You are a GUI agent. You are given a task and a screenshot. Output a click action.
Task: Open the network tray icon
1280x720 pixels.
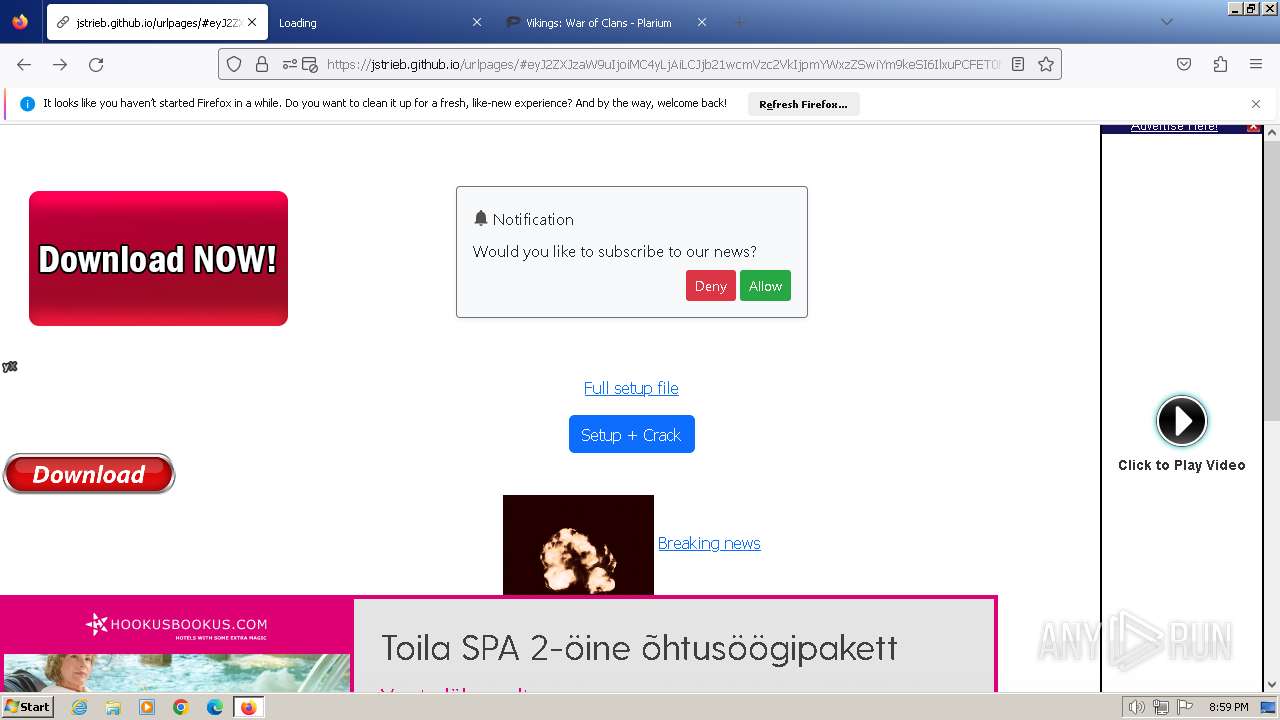(1161, 707)
